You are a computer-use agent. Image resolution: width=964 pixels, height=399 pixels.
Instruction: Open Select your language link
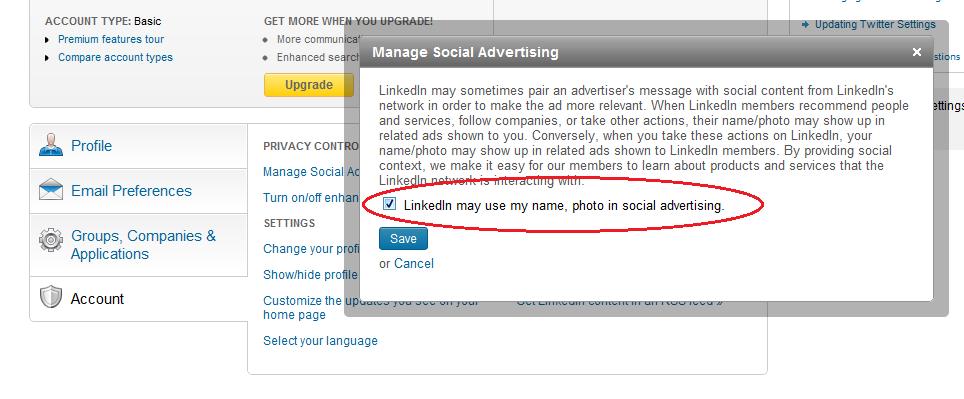pos(320,341)
